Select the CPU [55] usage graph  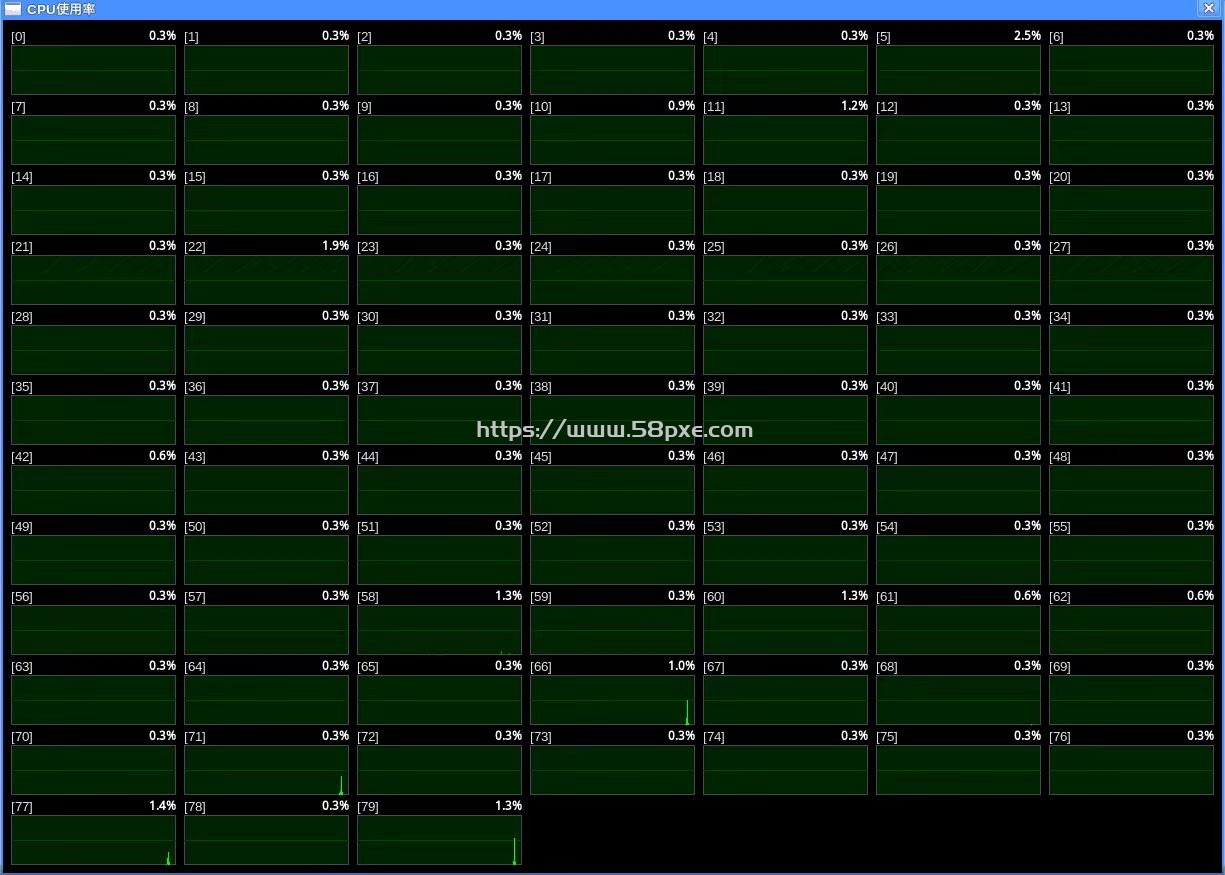[1131, 560]
